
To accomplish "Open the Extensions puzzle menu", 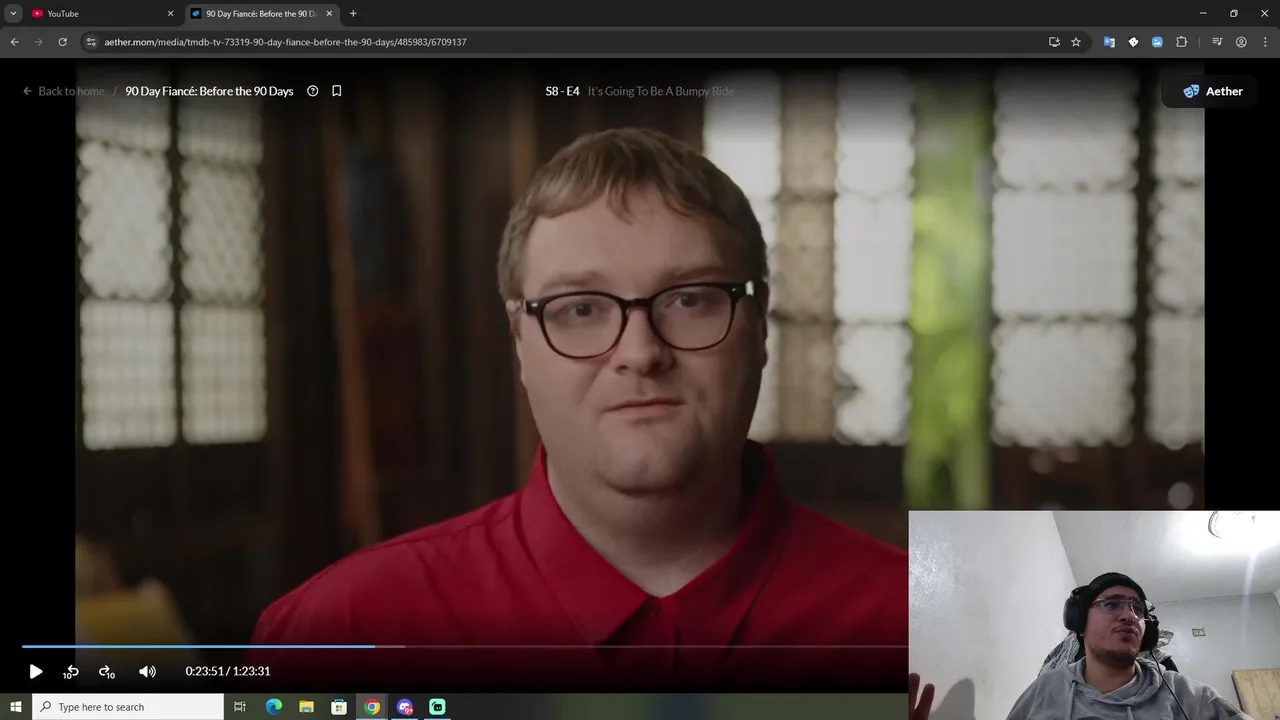I will 1181,42.
